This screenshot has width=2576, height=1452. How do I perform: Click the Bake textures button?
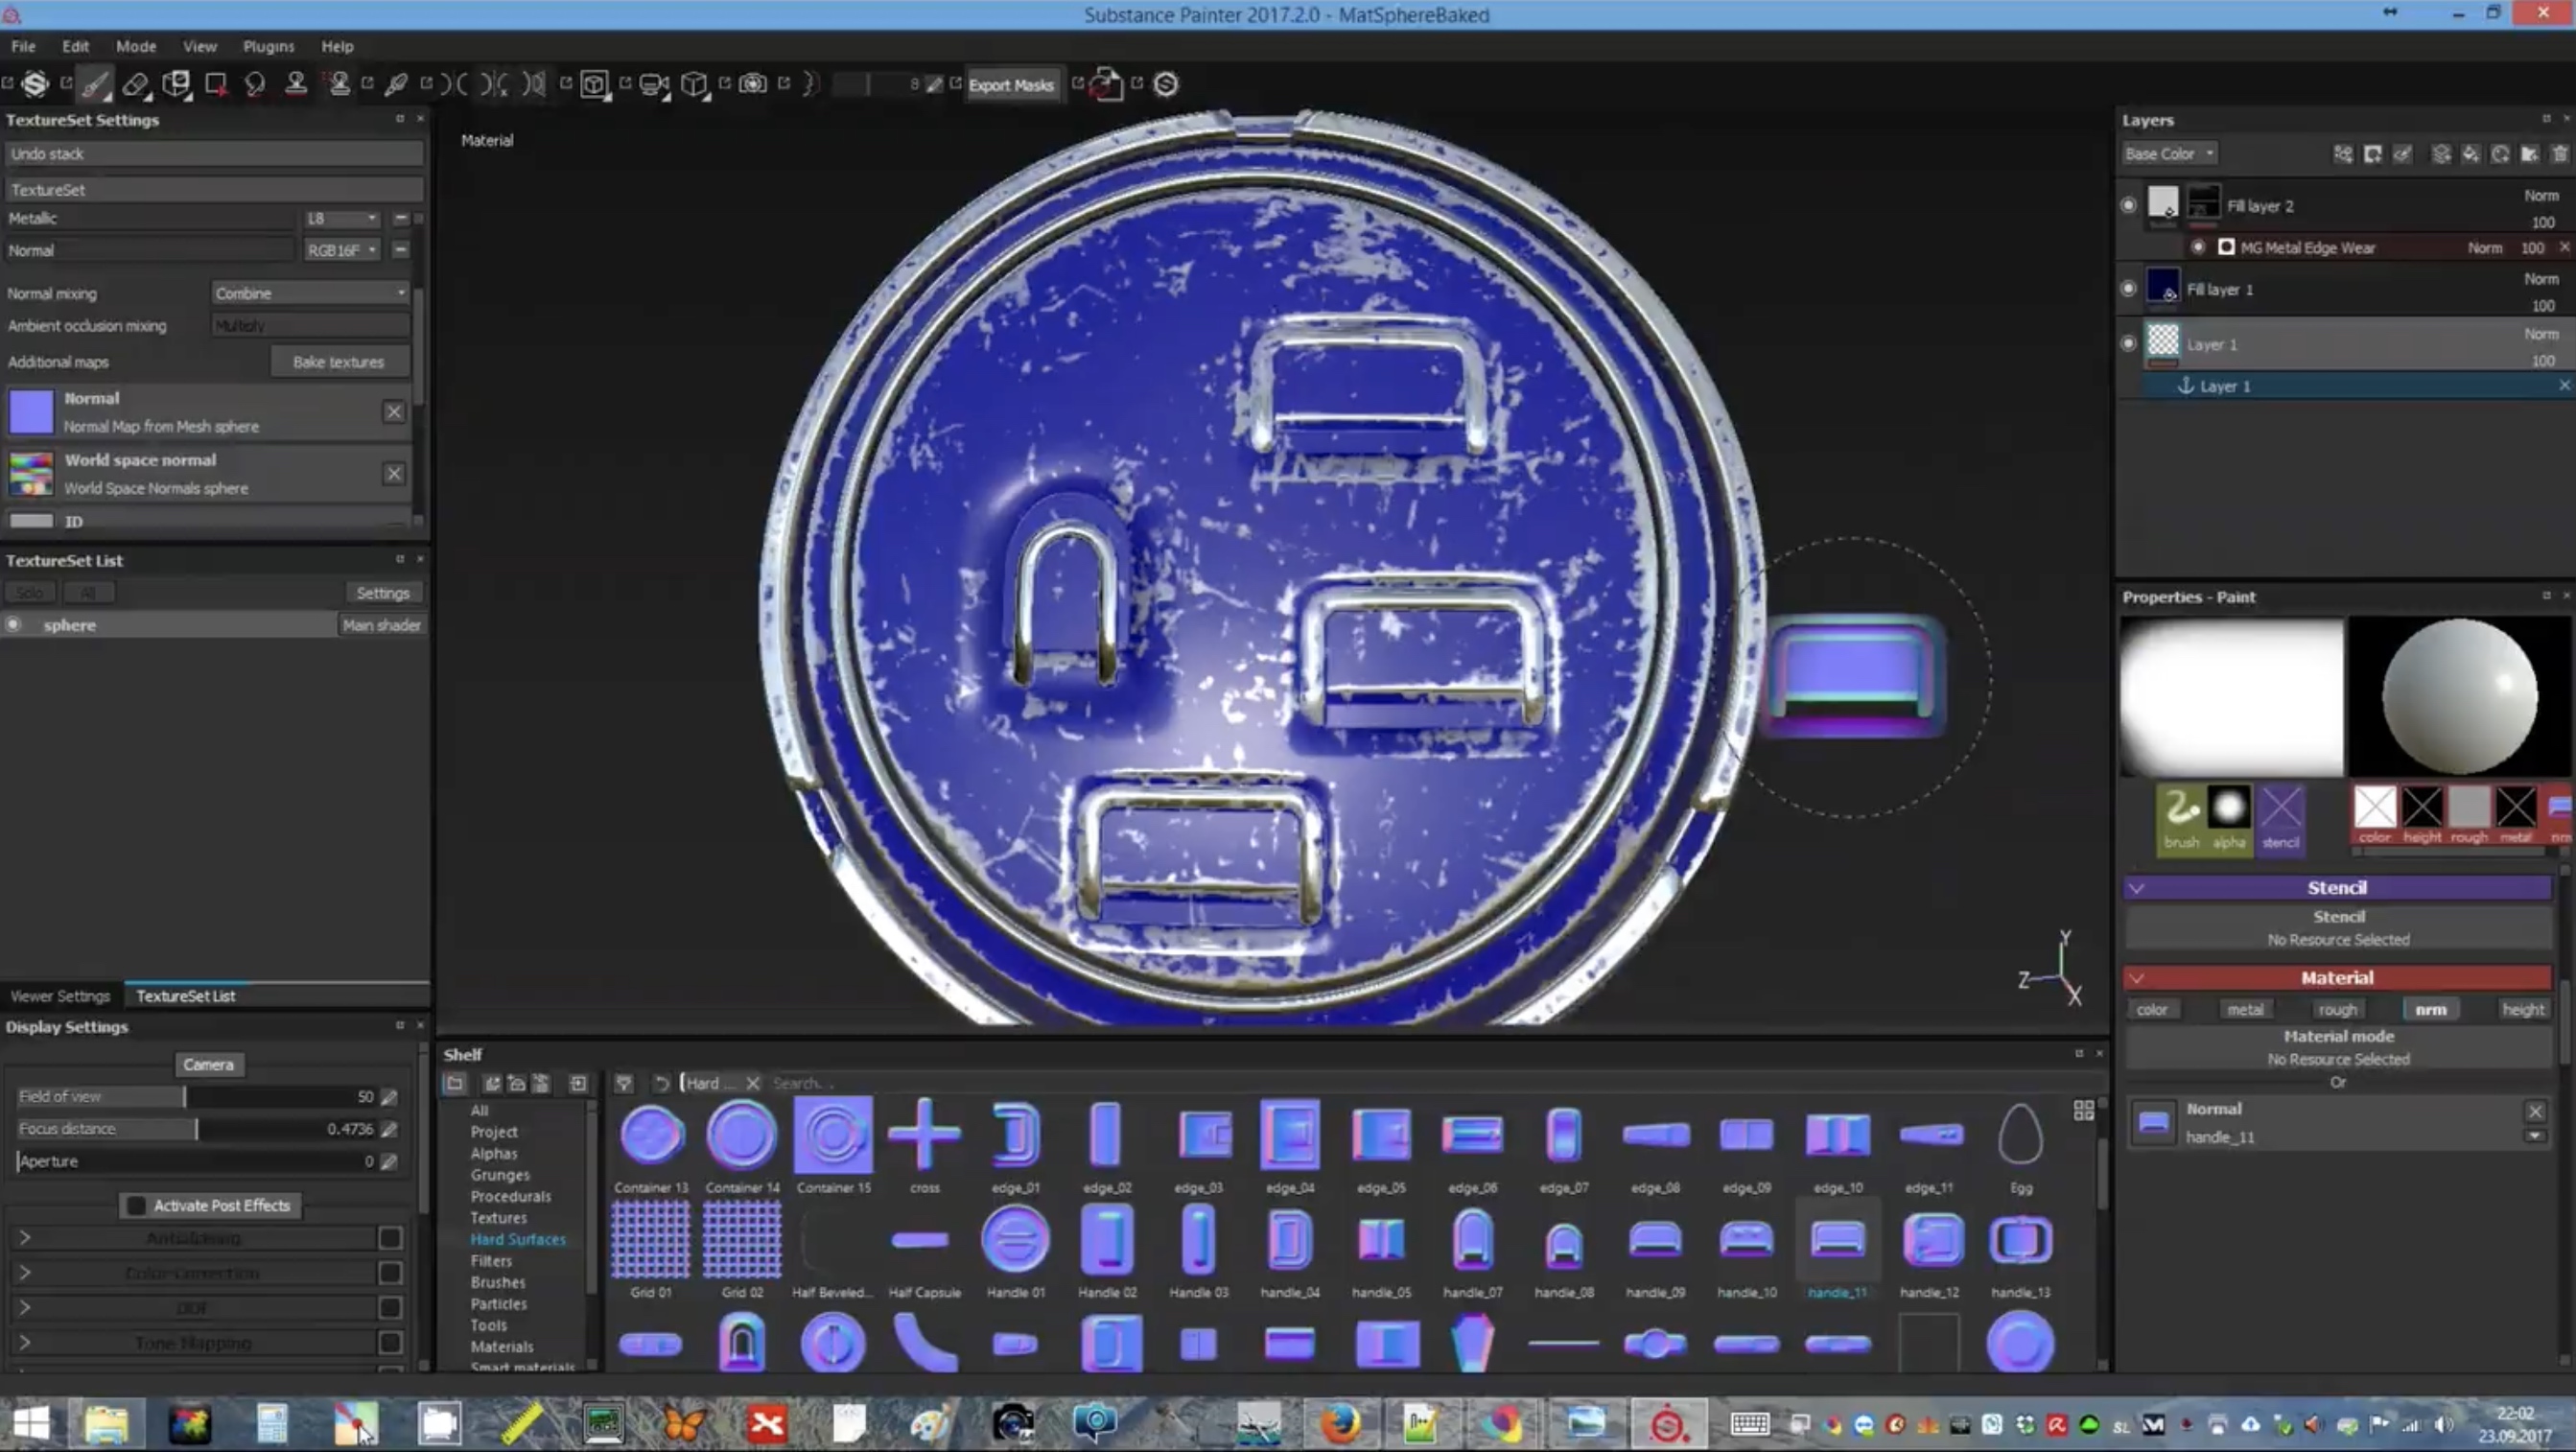[339, 362]
